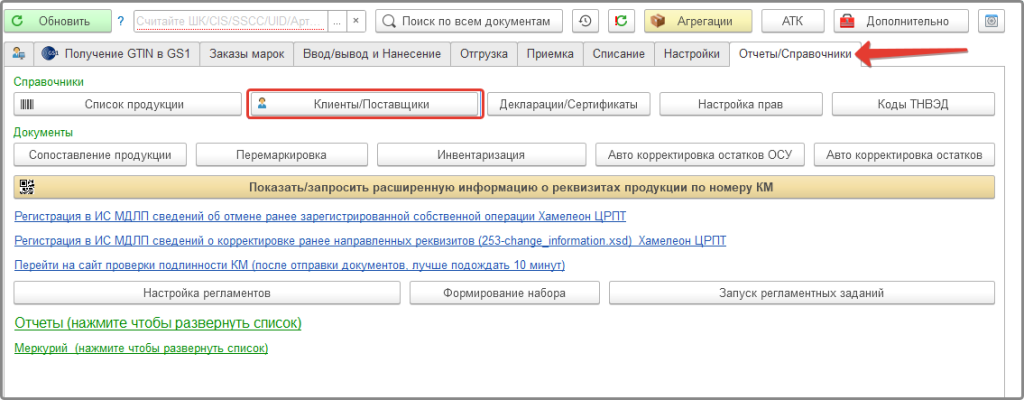Open the Ввод/вывод и Нанесение tab
This screenshot has height=400, width=1024.
coord(372,54)
